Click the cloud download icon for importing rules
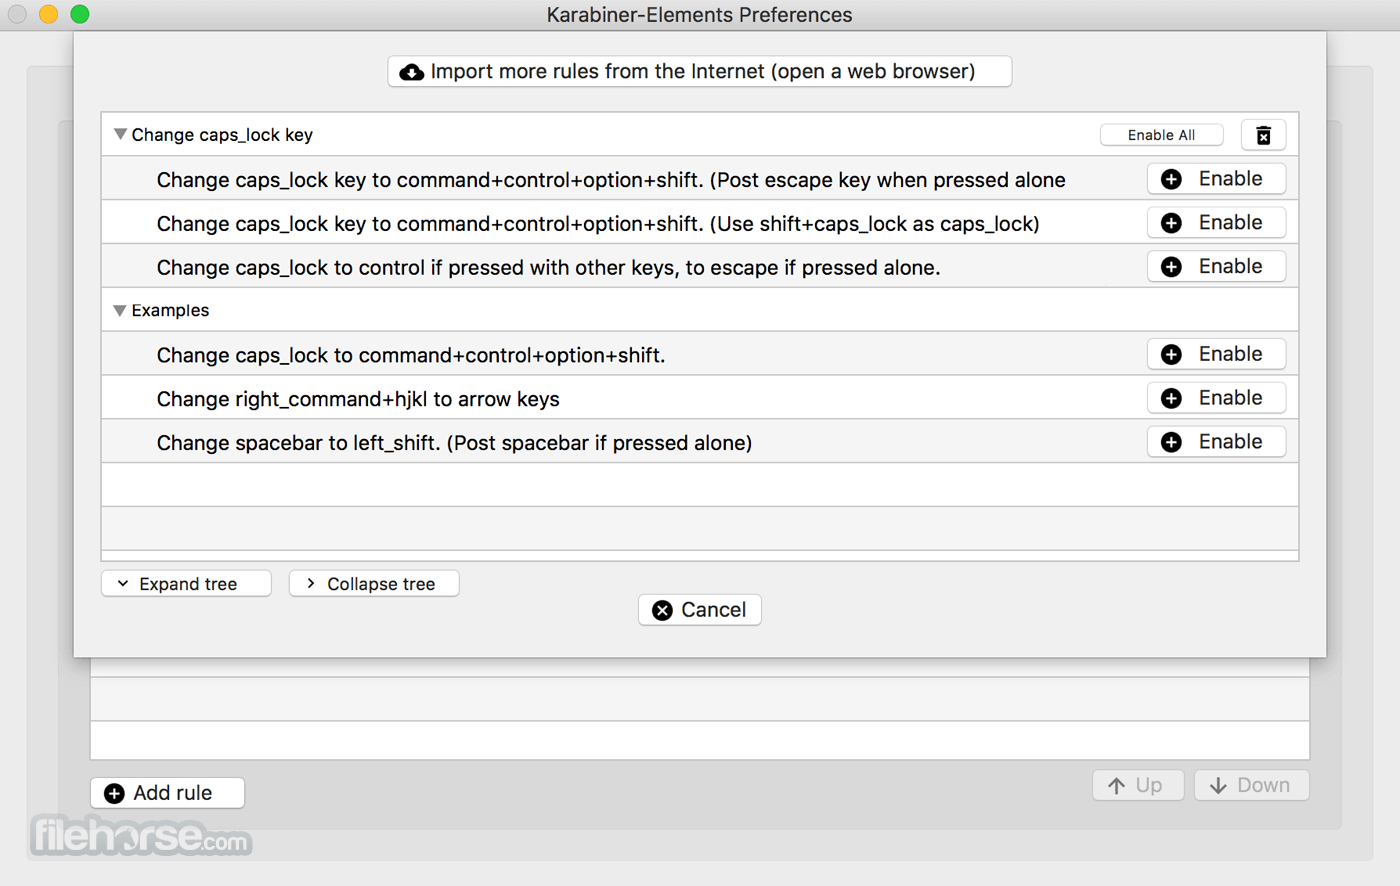This screenshot has width=1400, height=886. coord(411,72)
